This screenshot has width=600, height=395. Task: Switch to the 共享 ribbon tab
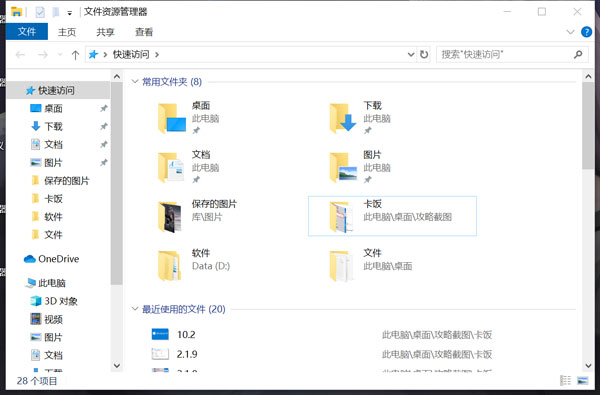pyautogui.click(x=105, y=32)
